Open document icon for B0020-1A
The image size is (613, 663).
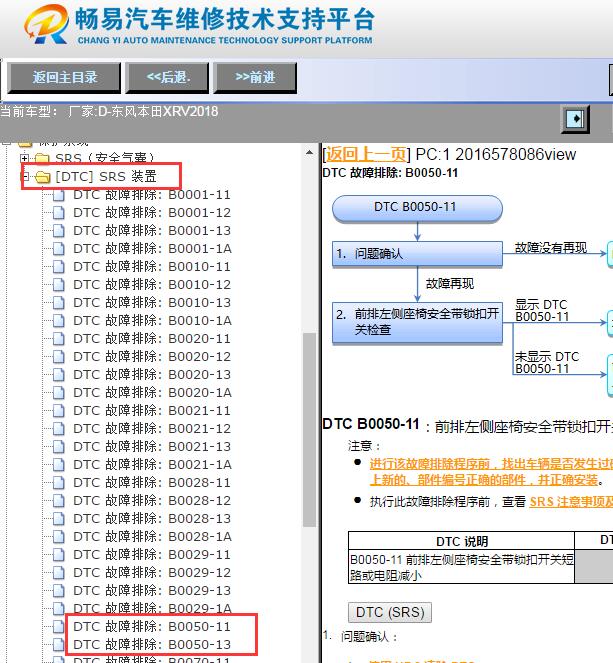(59, 392)
